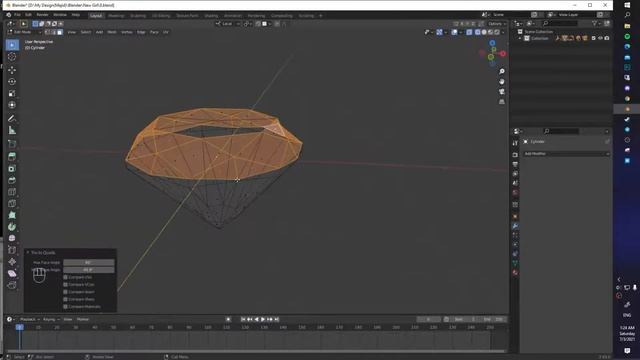
Task: Add a new workspace with plus button
Action: coord(320,16)
